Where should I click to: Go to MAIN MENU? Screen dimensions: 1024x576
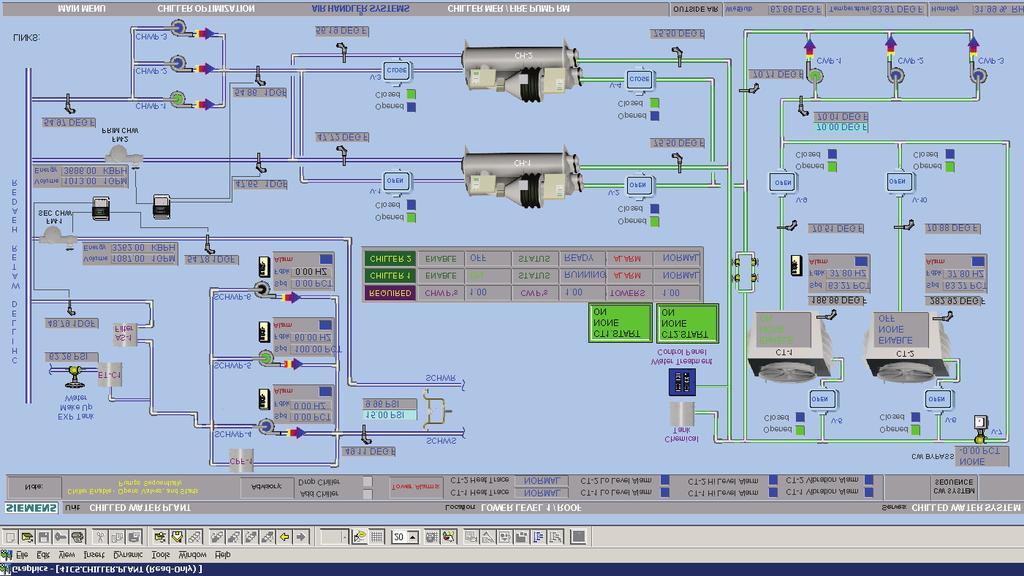[x=82, y=8]
